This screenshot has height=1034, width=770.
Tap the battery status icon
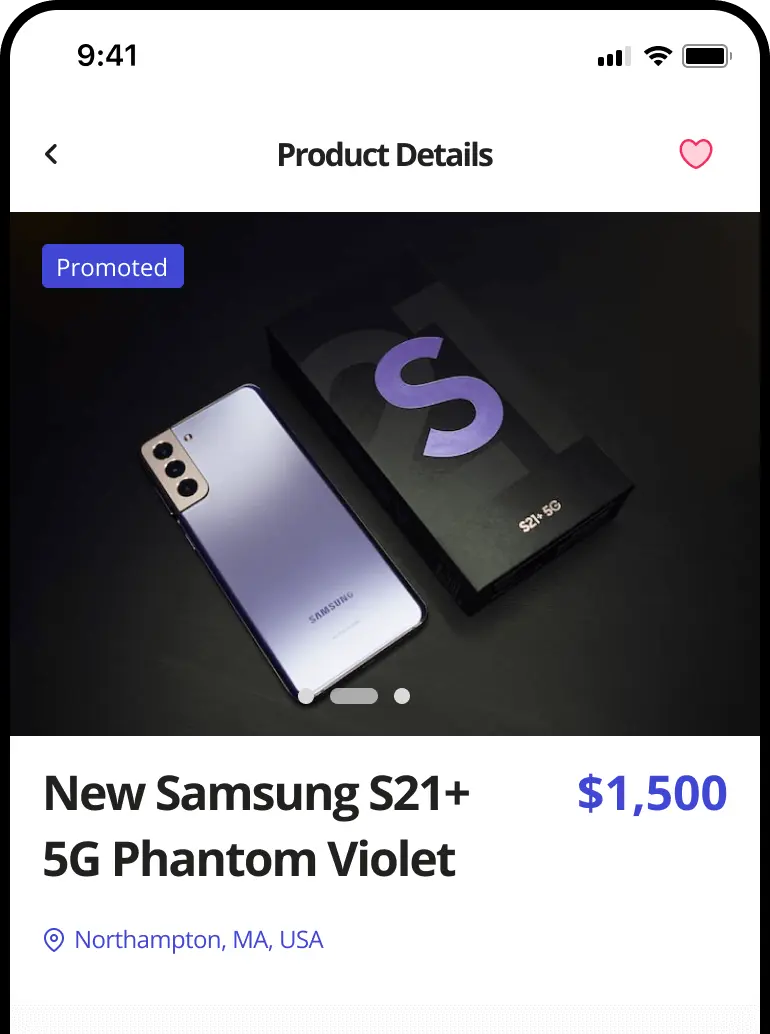click(706, 56)
